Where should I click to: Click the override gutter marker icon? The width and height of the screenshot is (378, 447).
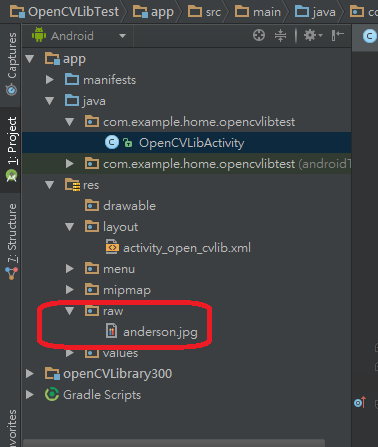pyautogui.click(x=360, y=403)
